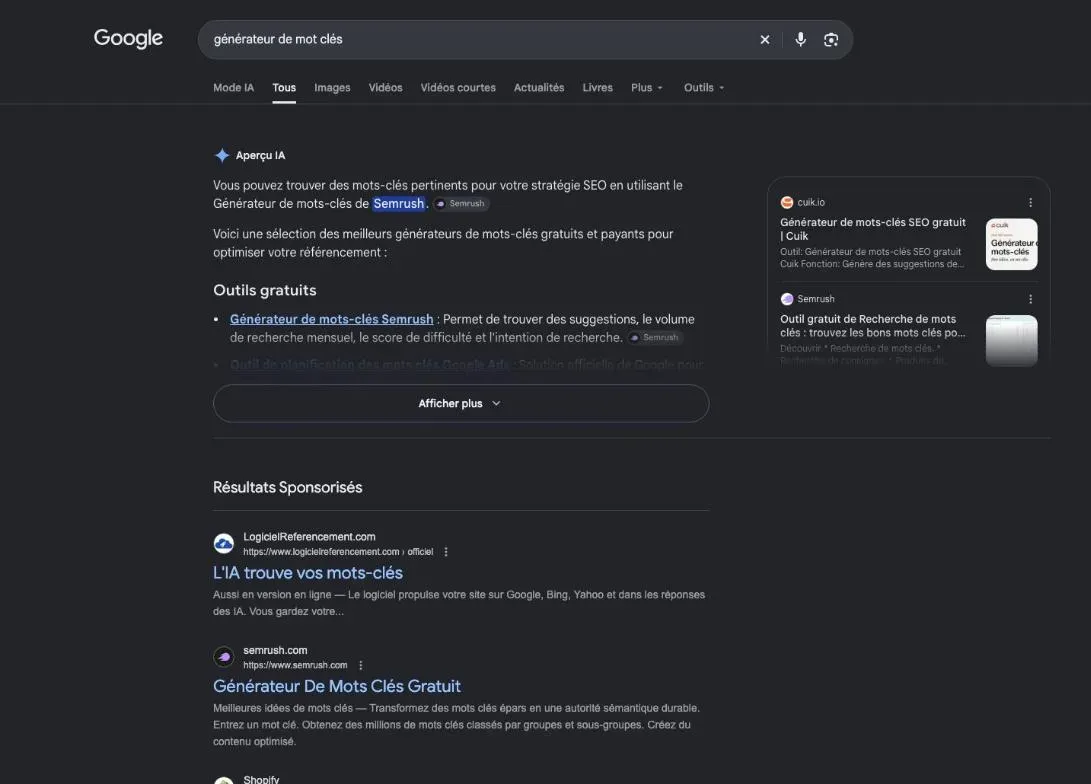
Task: Clear the search query with the X icon
Action: click(x=765, y=40)
